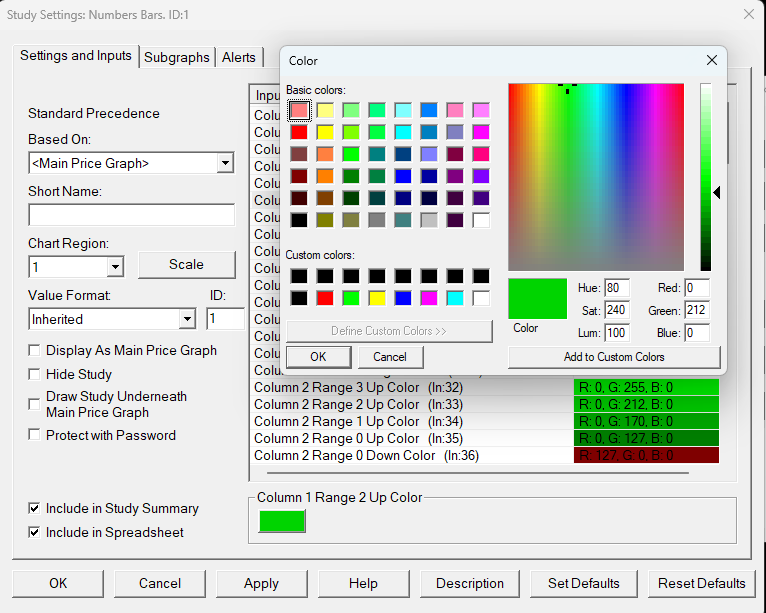Expand the Chart Region dropdown

point(115,267)
